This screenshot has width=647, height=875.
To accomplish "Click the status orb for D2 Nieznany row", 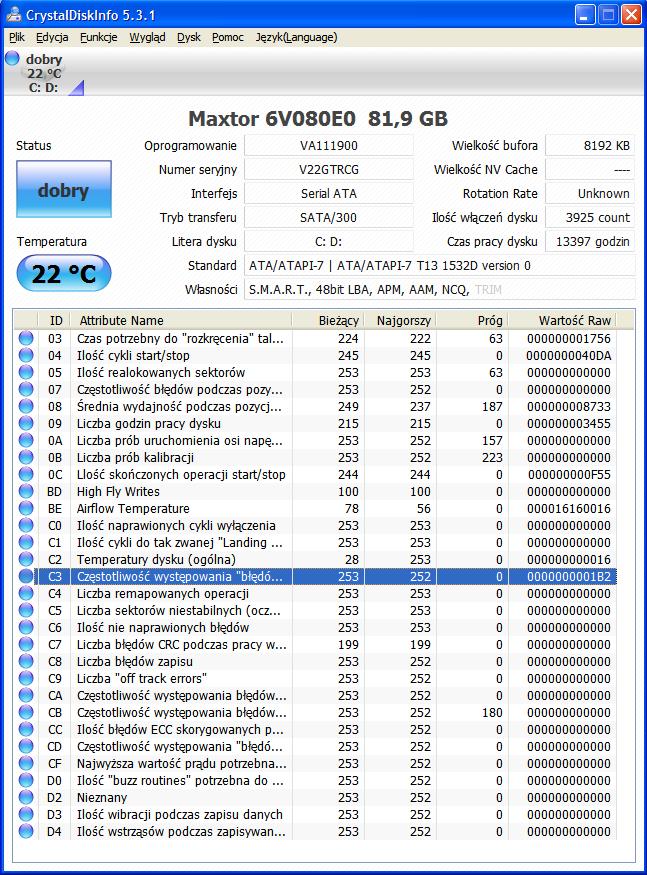I will (26, 797).
